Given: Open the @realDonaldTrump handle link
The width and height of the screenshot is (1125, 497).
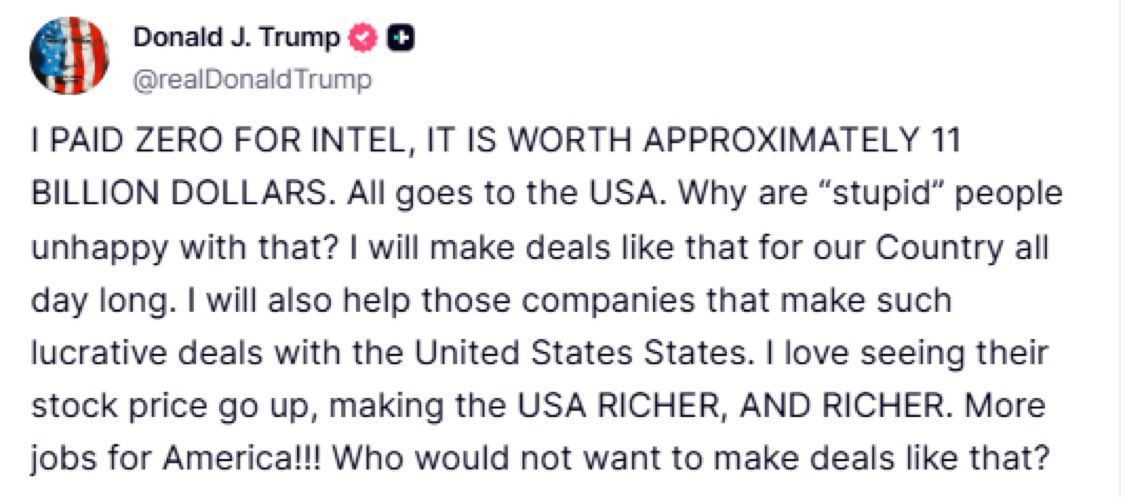Looking at the screenshot, I should (251, 80).
